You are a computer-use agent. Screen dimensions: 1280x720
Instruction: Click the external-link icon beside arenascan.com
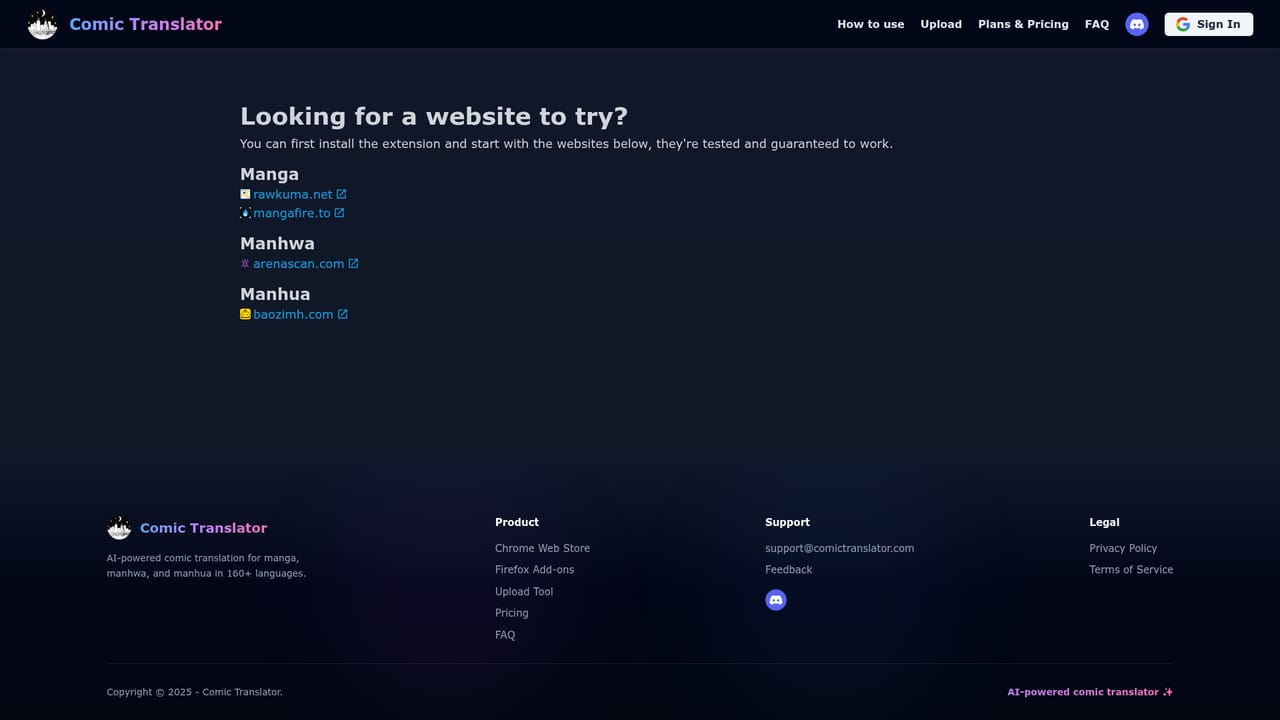click(x=353, y=264)
